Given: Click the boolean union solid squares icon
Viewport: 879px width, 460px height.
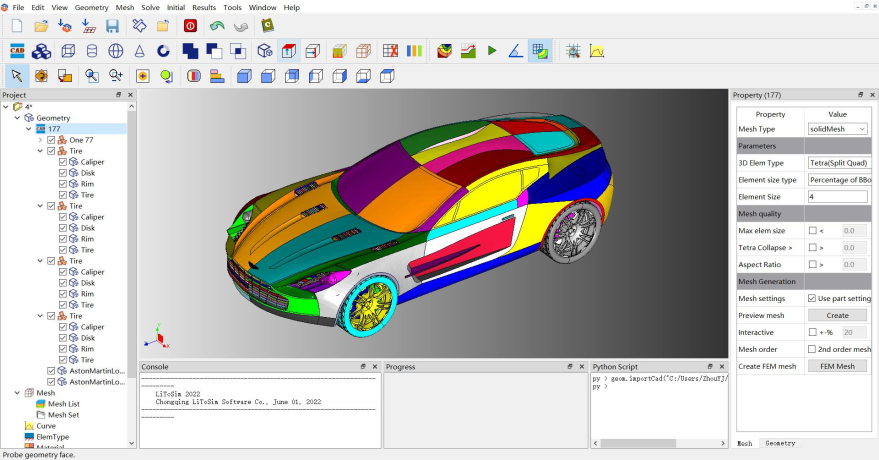Looking at the screenshot, I should 190,51.
